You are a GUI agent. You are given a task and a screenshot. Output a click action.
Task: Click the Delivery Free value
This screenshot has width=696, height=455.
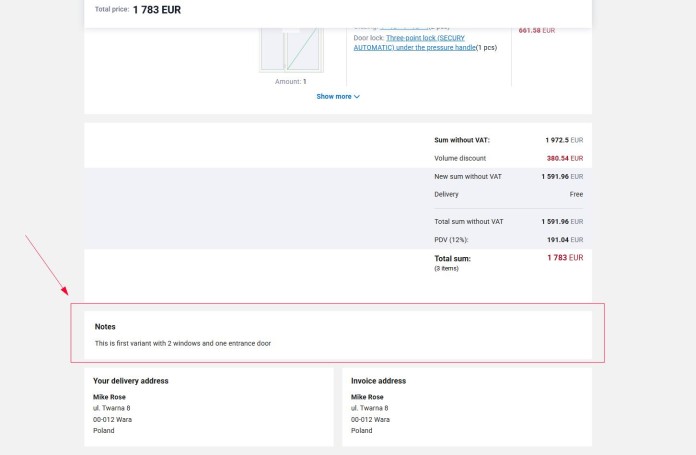tap(576, 194)
